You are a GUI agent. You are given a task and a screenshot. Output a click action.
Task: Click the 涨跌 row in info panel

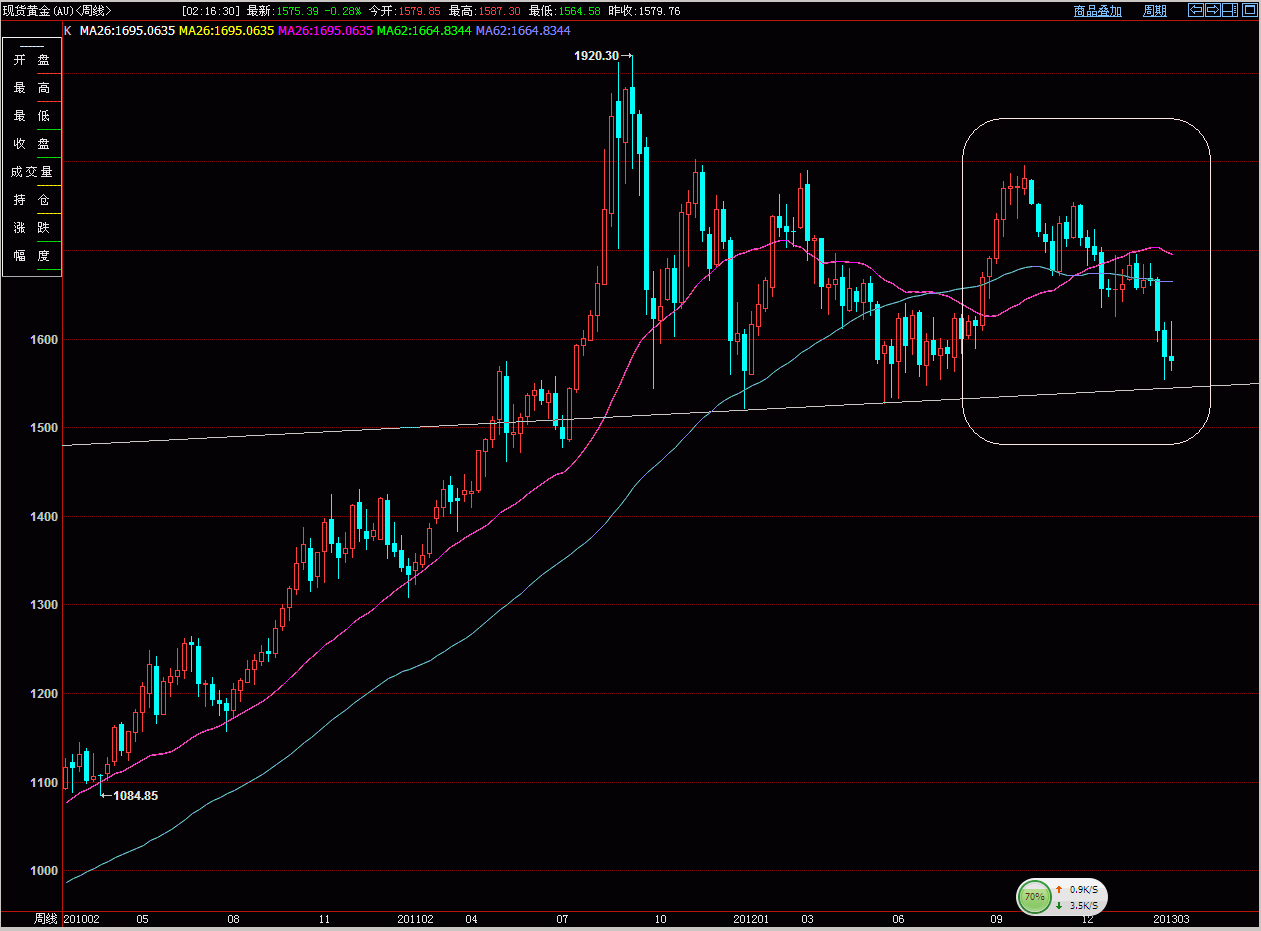tap(32, 228)
